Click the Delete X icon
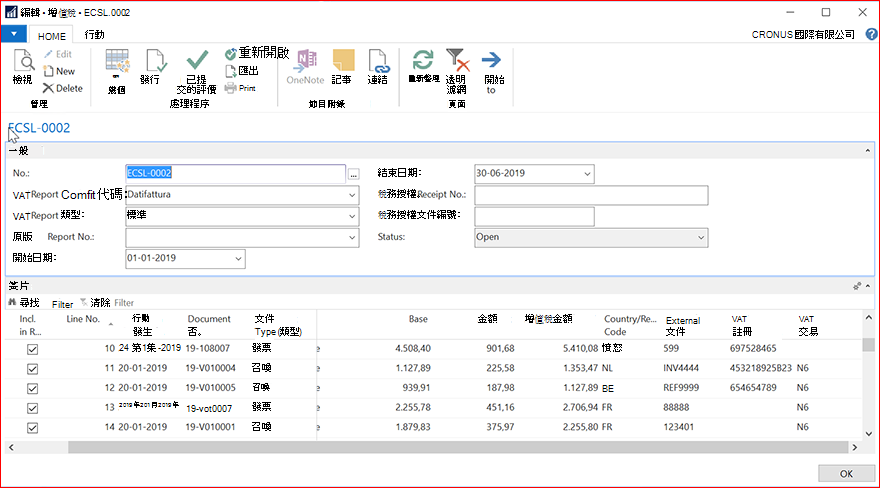This screenshot has width=880, height=488. (48, 88)
